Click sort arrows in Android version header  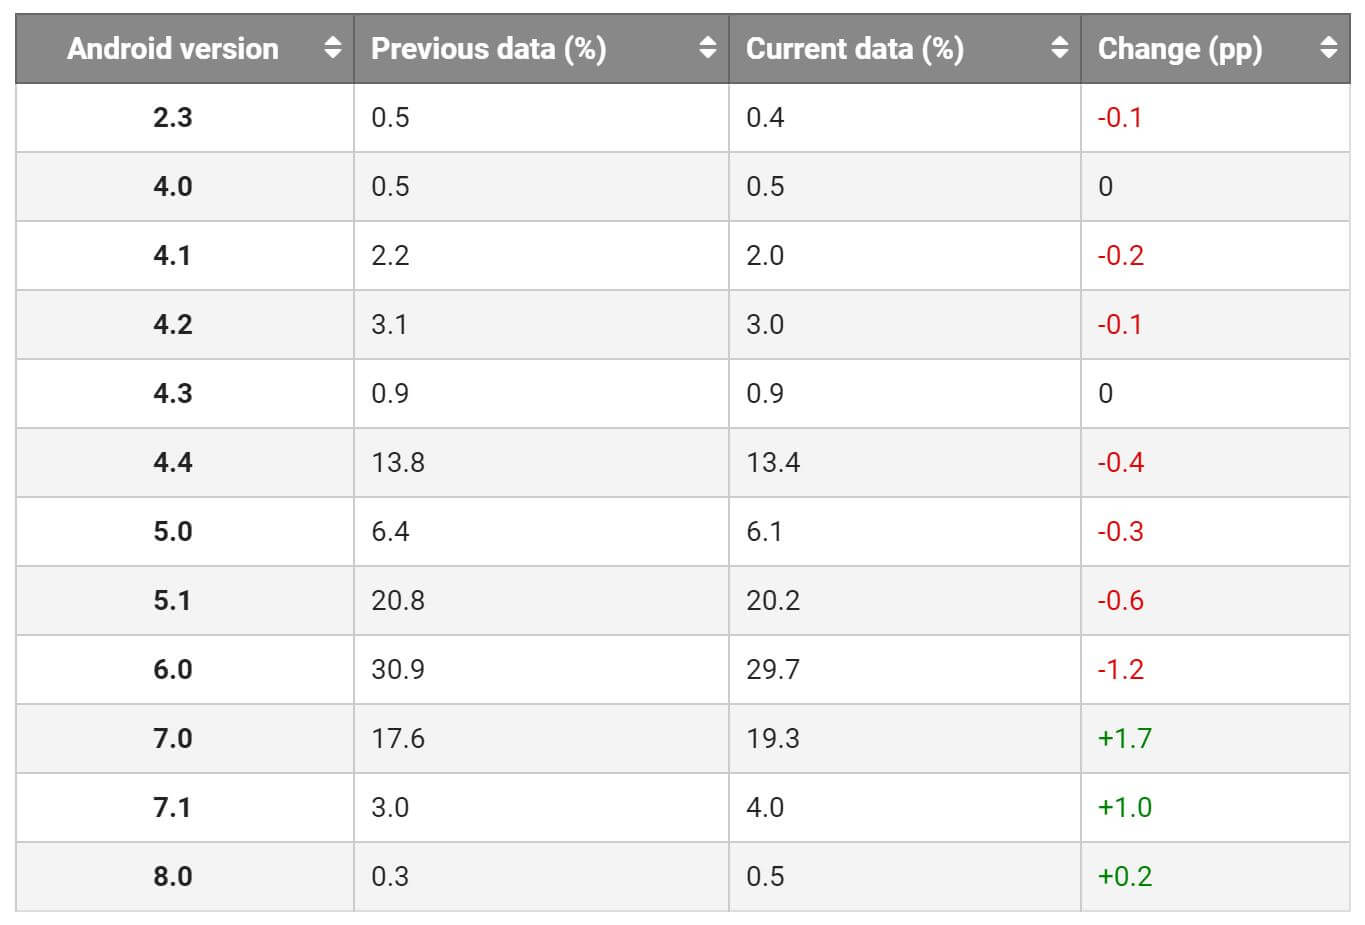(333, 48)
